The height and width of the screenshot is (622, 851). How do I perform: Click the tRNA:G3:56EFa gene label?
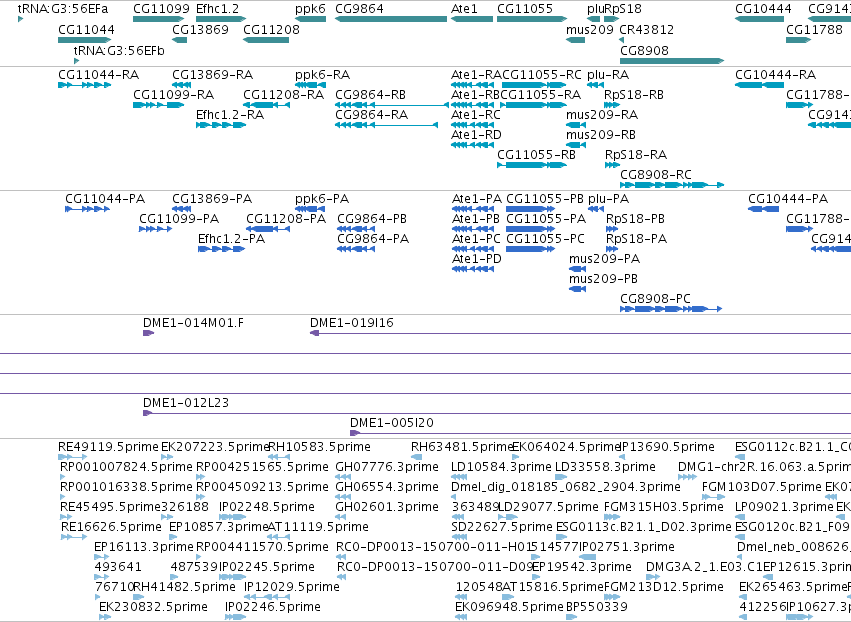click(x=63, y=9)
